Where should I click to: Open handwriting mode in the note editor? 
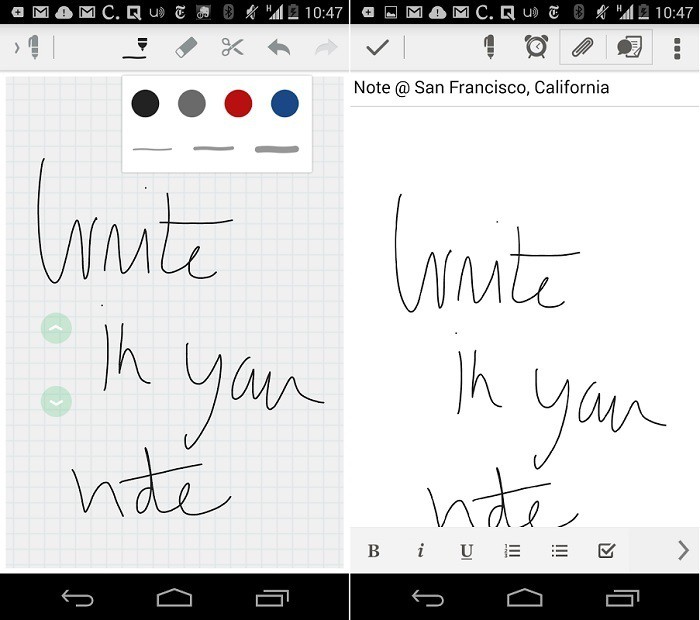(x=490, y=47)
